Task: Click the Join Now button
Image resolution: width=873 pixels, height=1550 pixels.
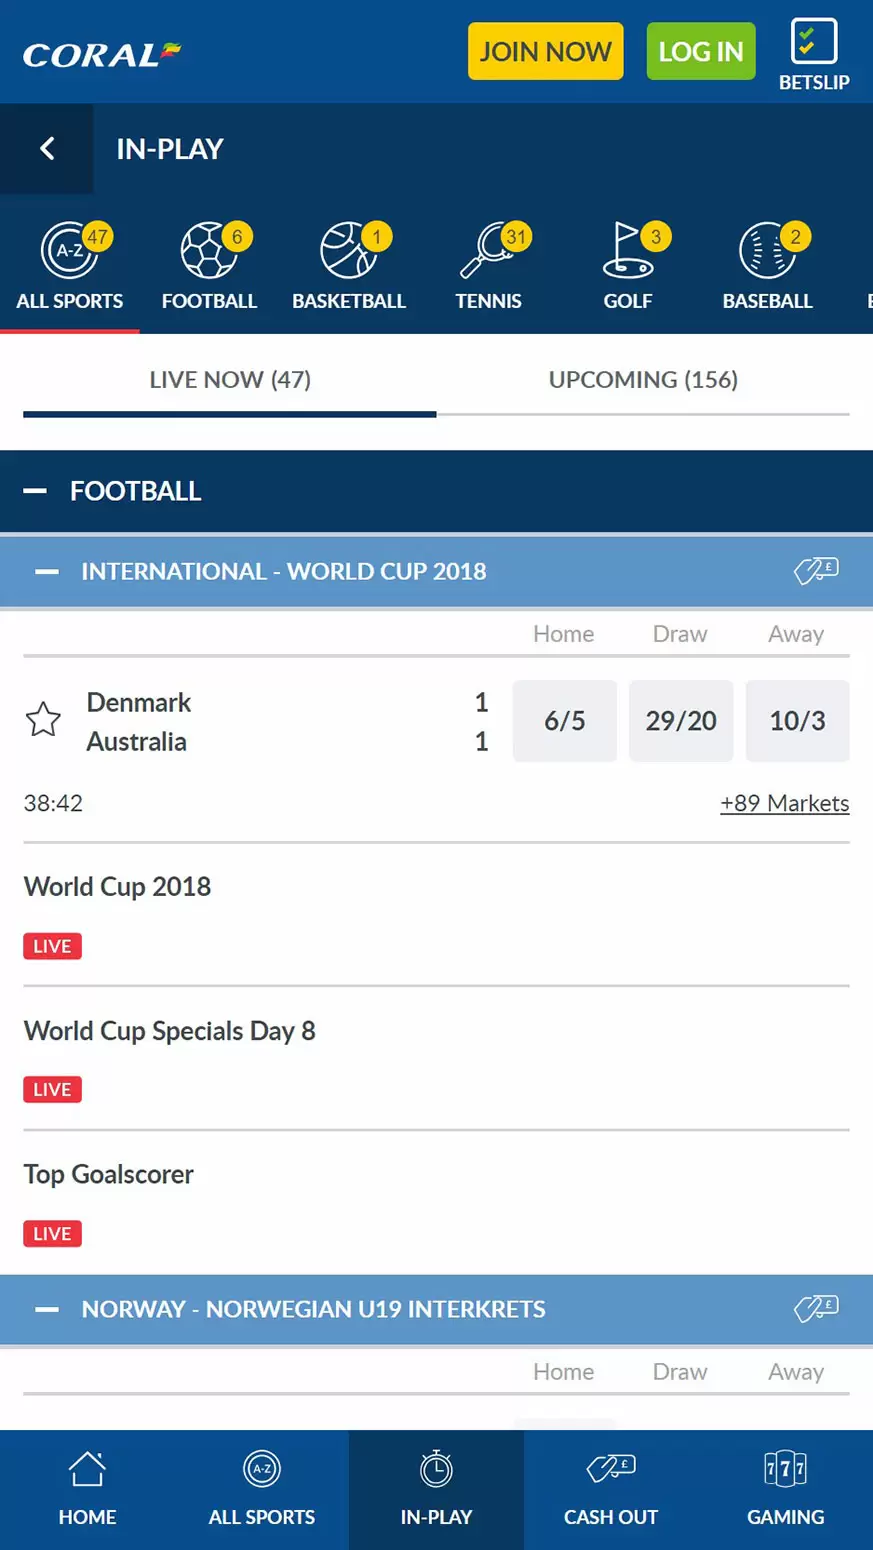Action: tap(546, 51)
